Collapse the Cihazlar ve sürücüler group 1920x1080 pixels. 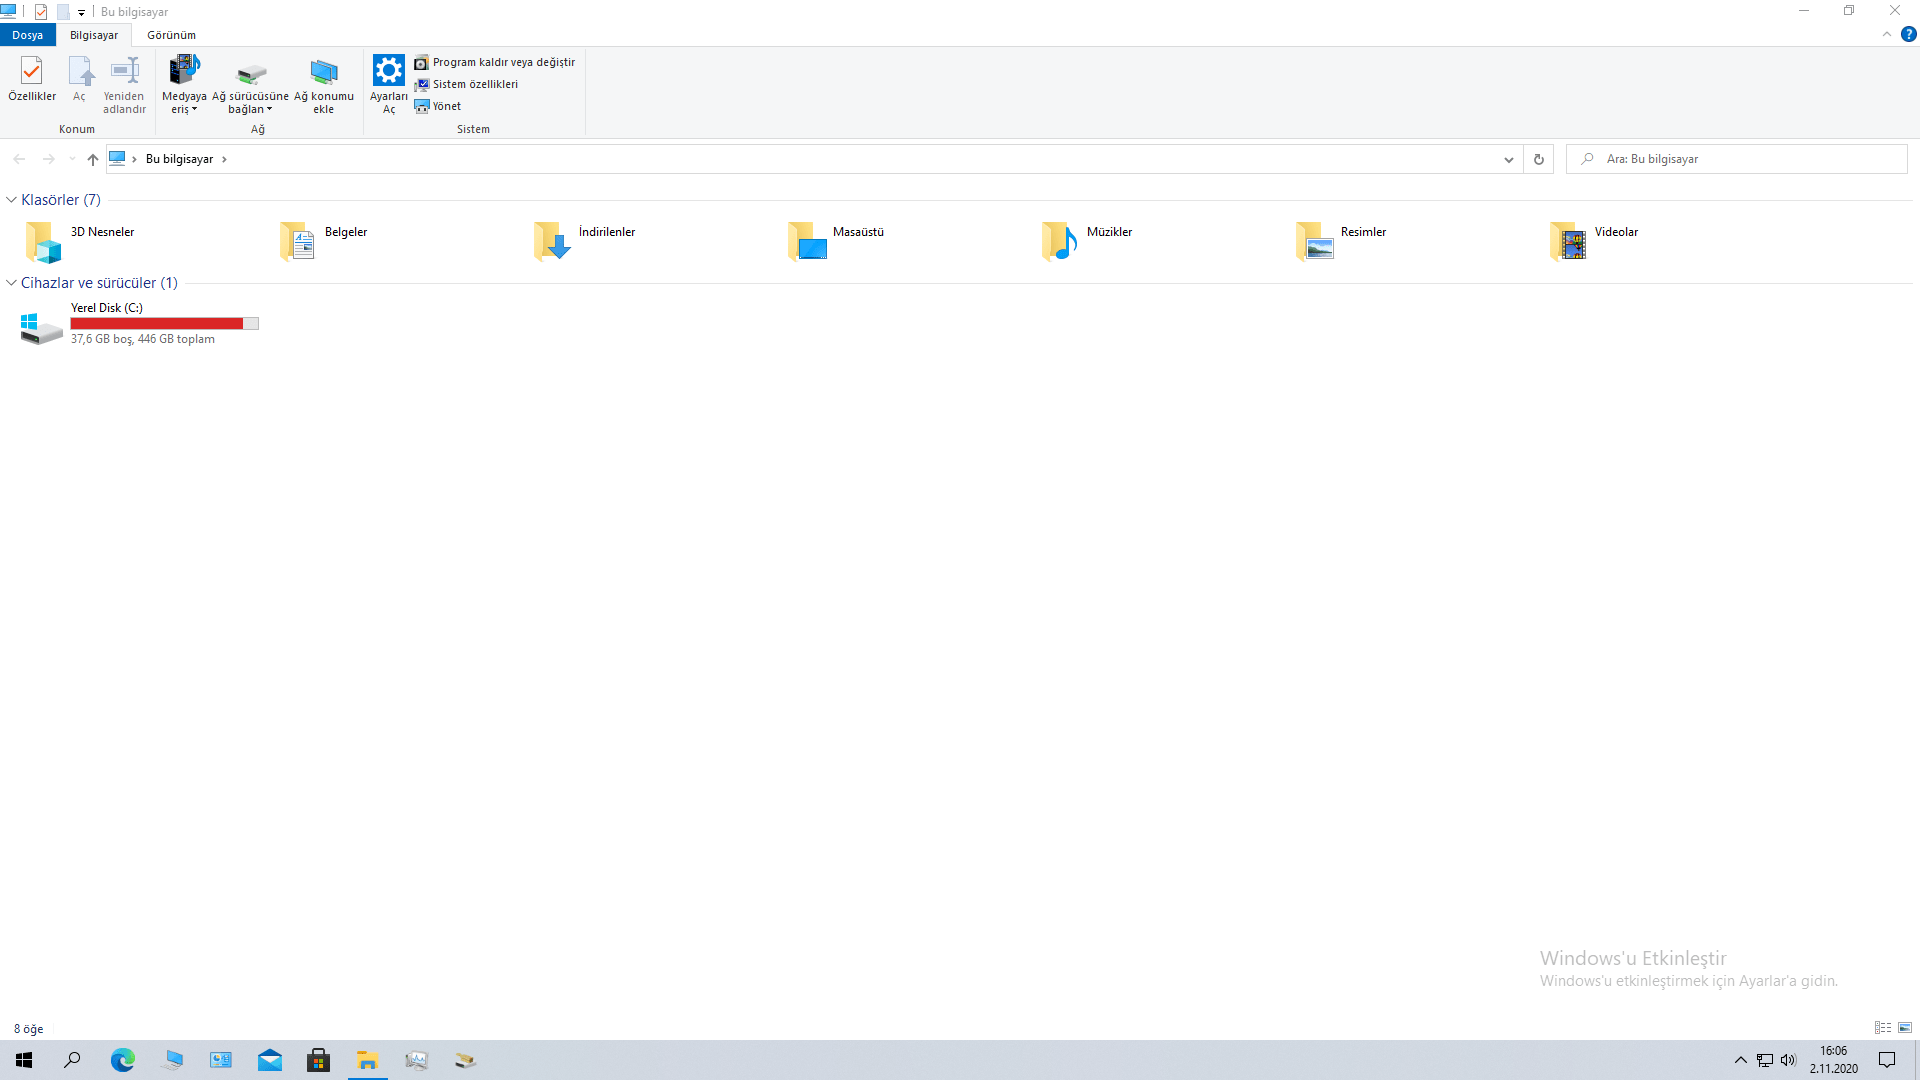(x=11, y=283)
